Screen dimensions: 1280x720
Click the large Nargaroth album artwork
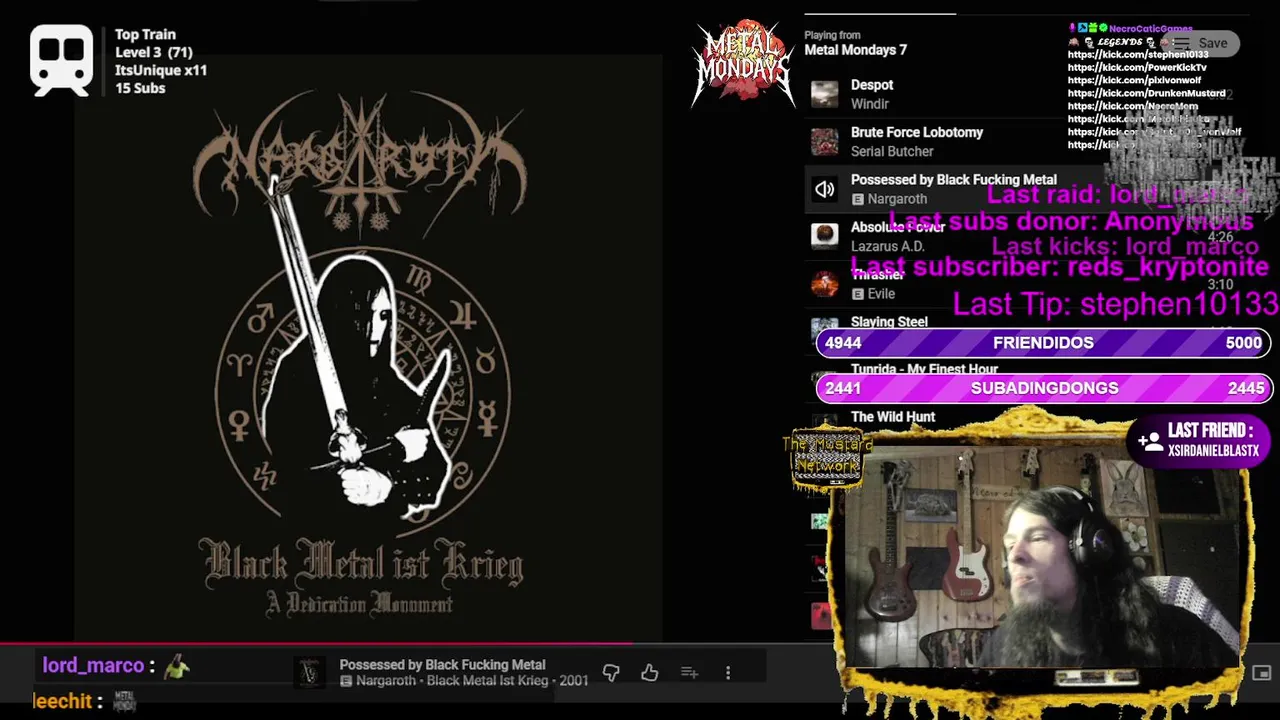click(368, 347)
